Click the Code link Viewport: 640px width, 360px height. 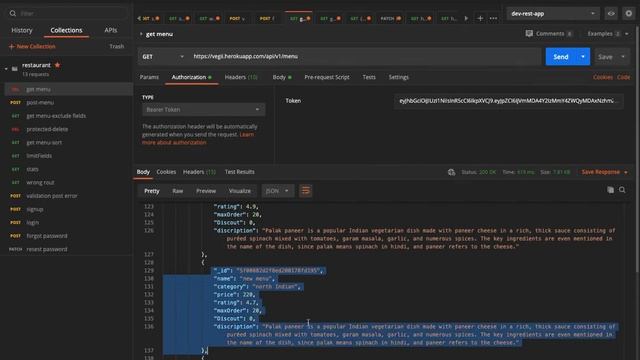(623, 77)
